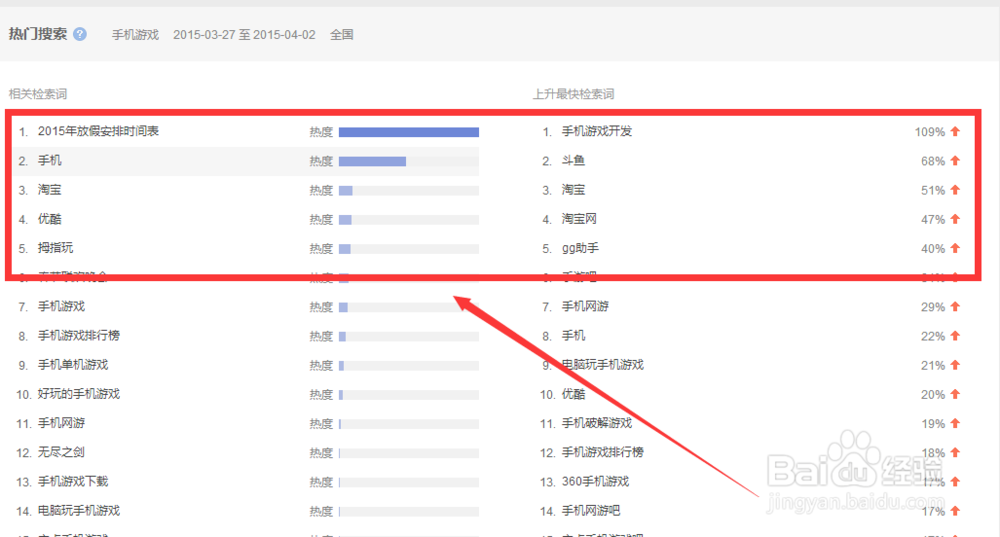Click date range 2015-03-27 至 2015-04-02

(244, 35)
